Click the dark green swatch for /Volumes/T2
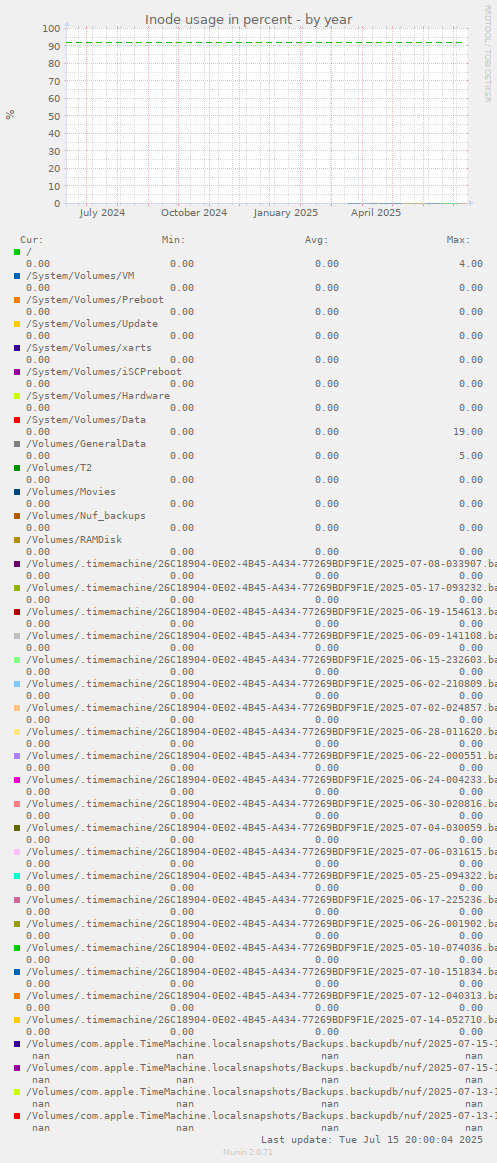This screenshot has width=497, height=1163. point(17,468)
